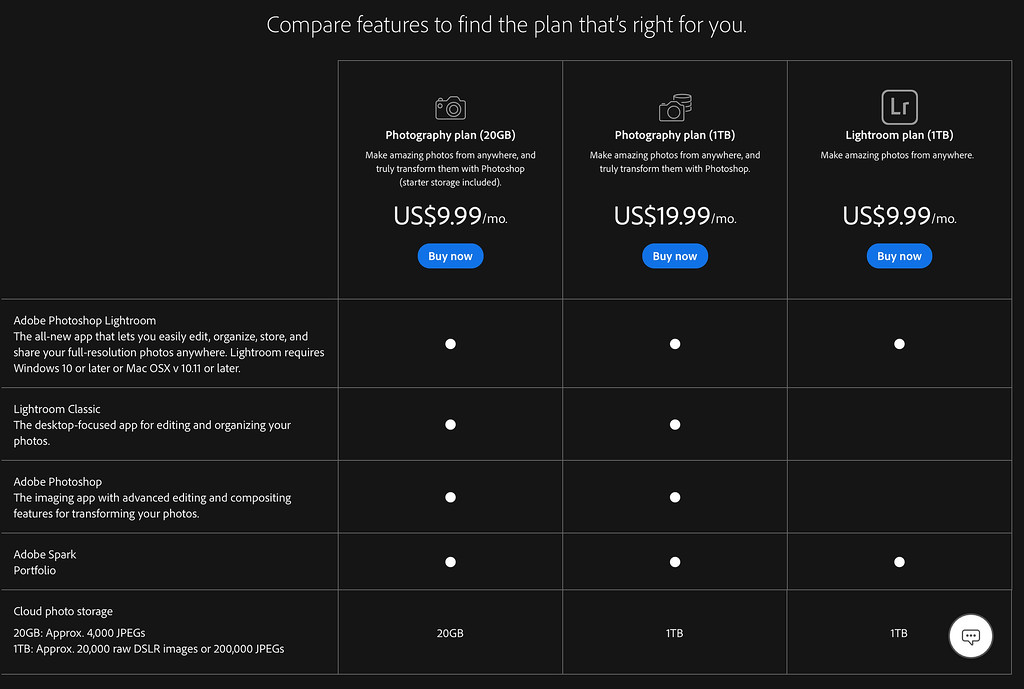Click the 20GB cloud storage cell value
Image resolution: width=1024 pixels, height=689 pixels.
[450, 633]
